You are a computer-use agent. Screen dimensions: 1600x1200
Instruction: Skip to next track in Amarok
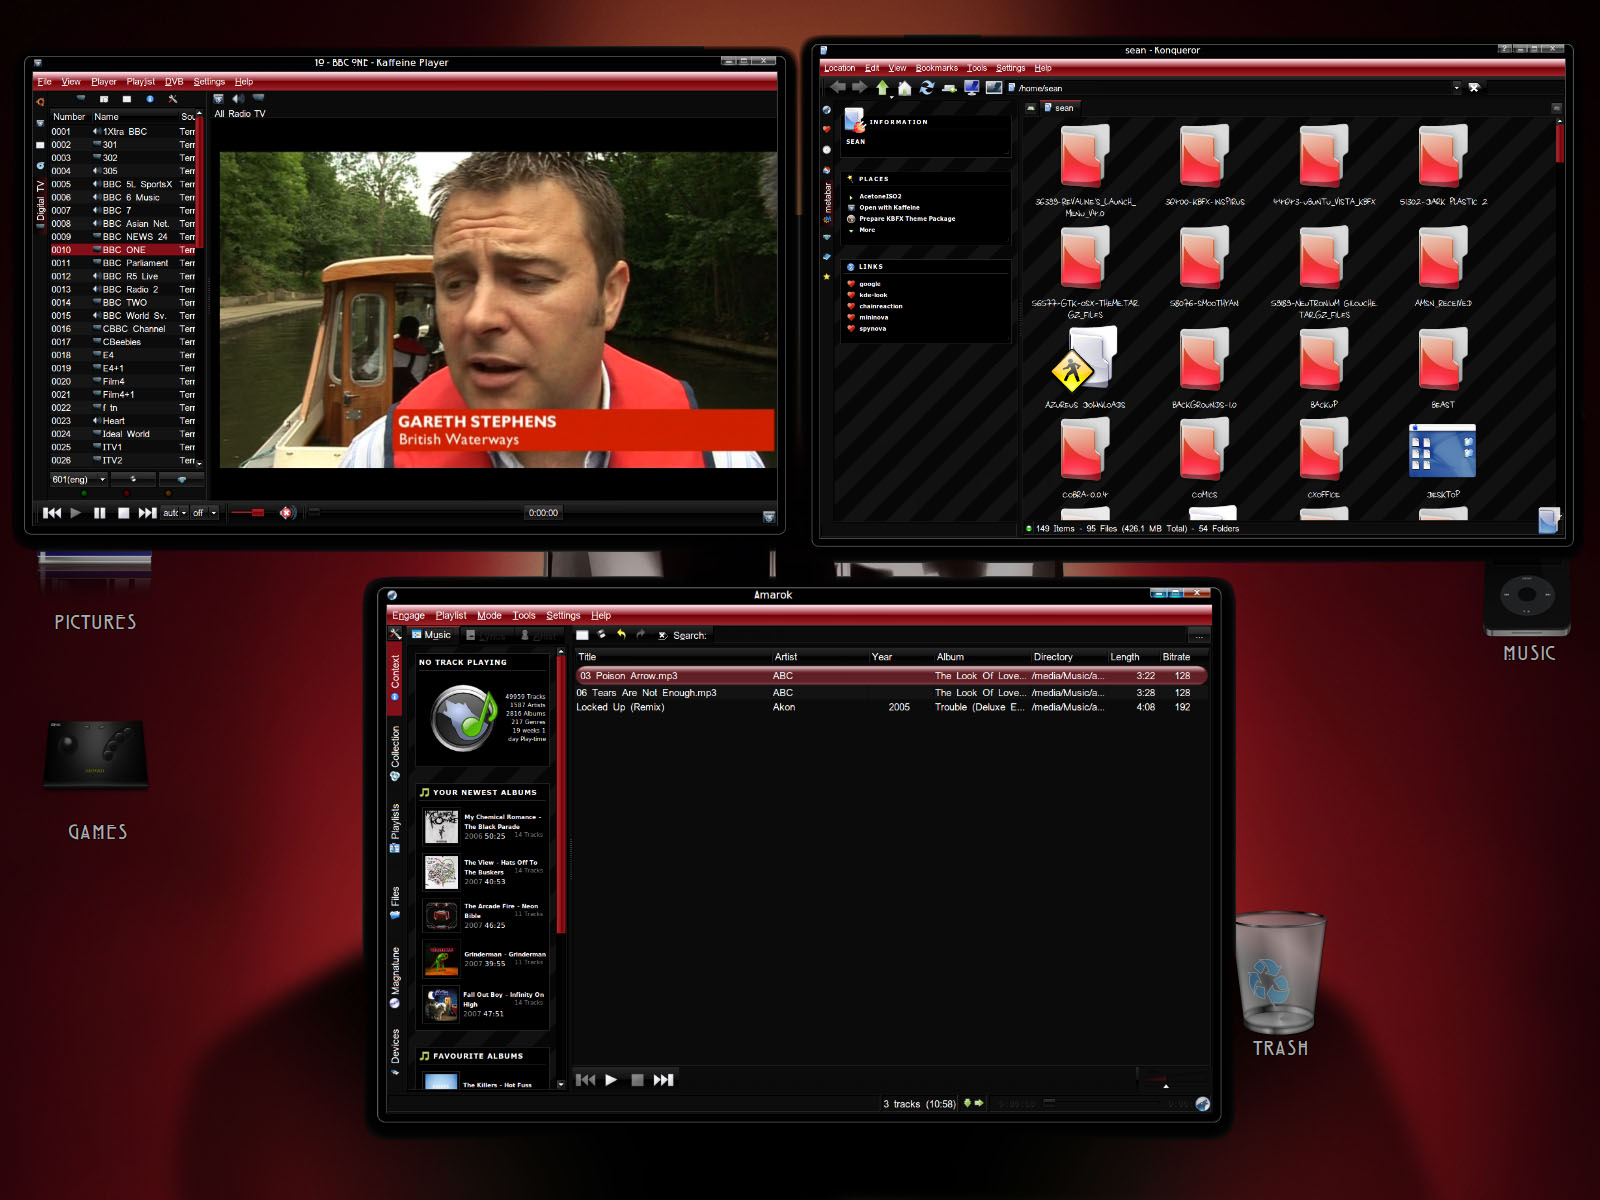click(663, 1080)
